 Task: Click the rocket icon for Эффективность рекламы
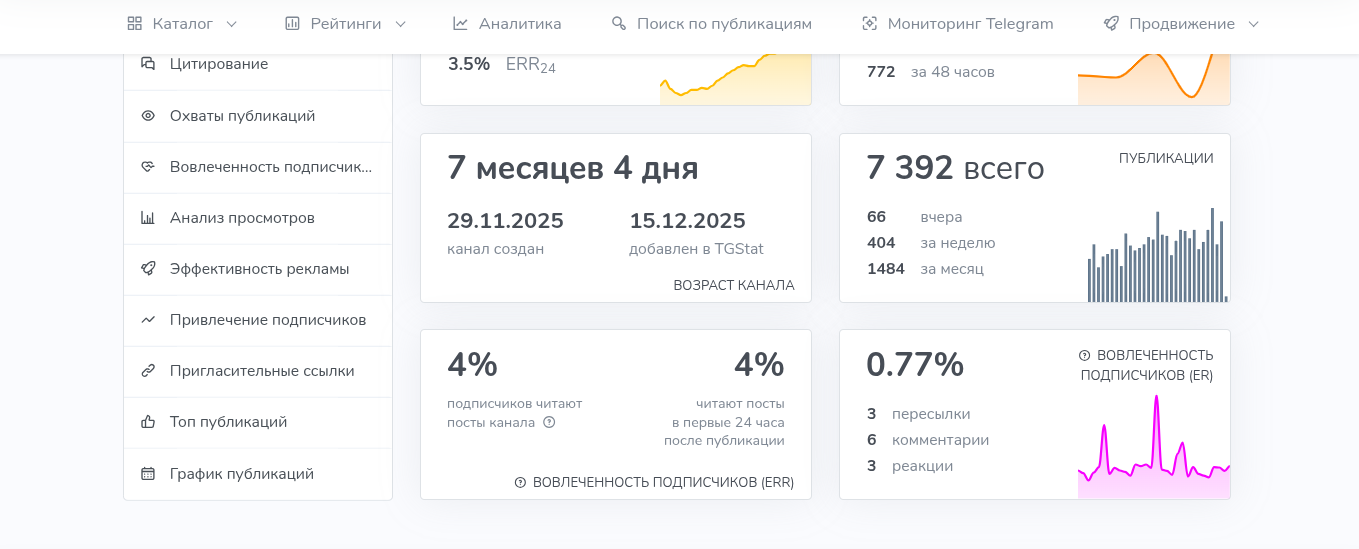pyautogui.click(x=148, y=269)
